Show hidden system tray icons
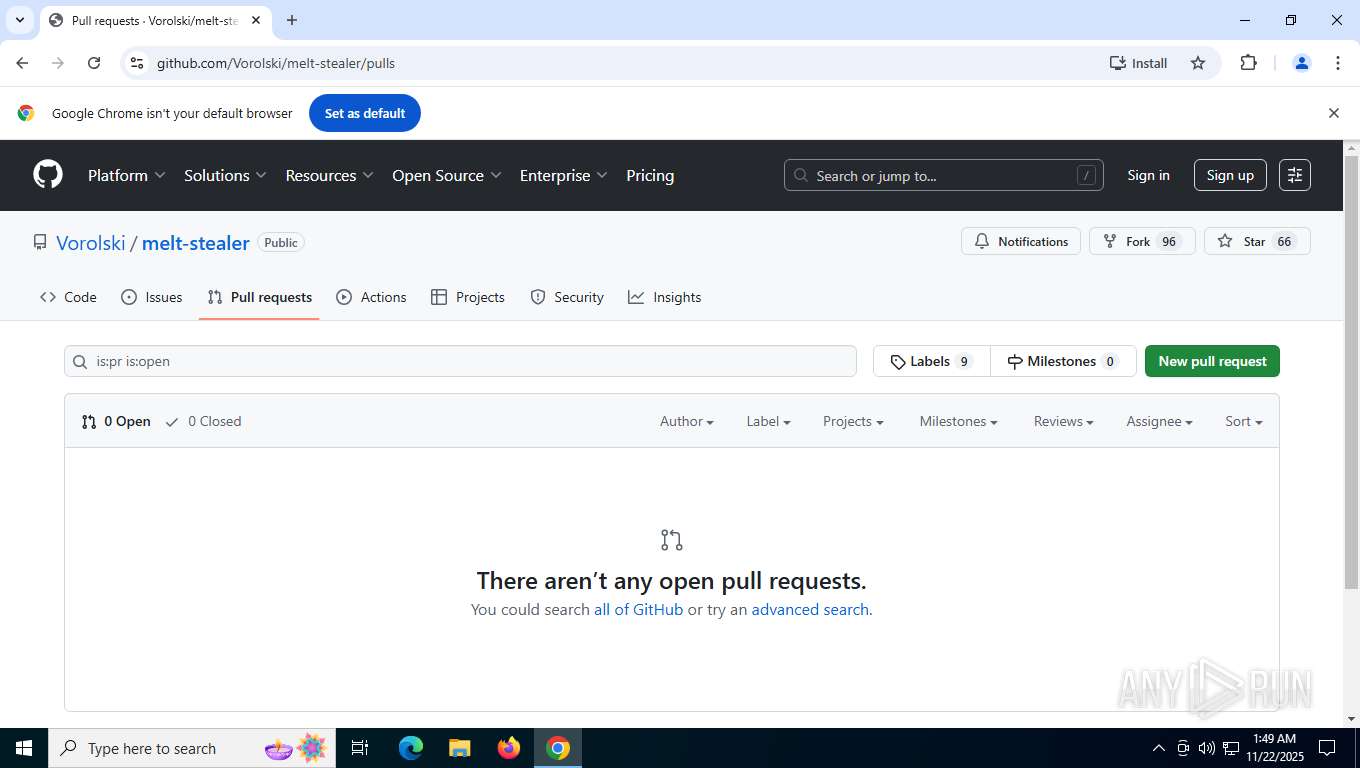The width and height of the screenshot is (1360, 768). point(1159,748)
